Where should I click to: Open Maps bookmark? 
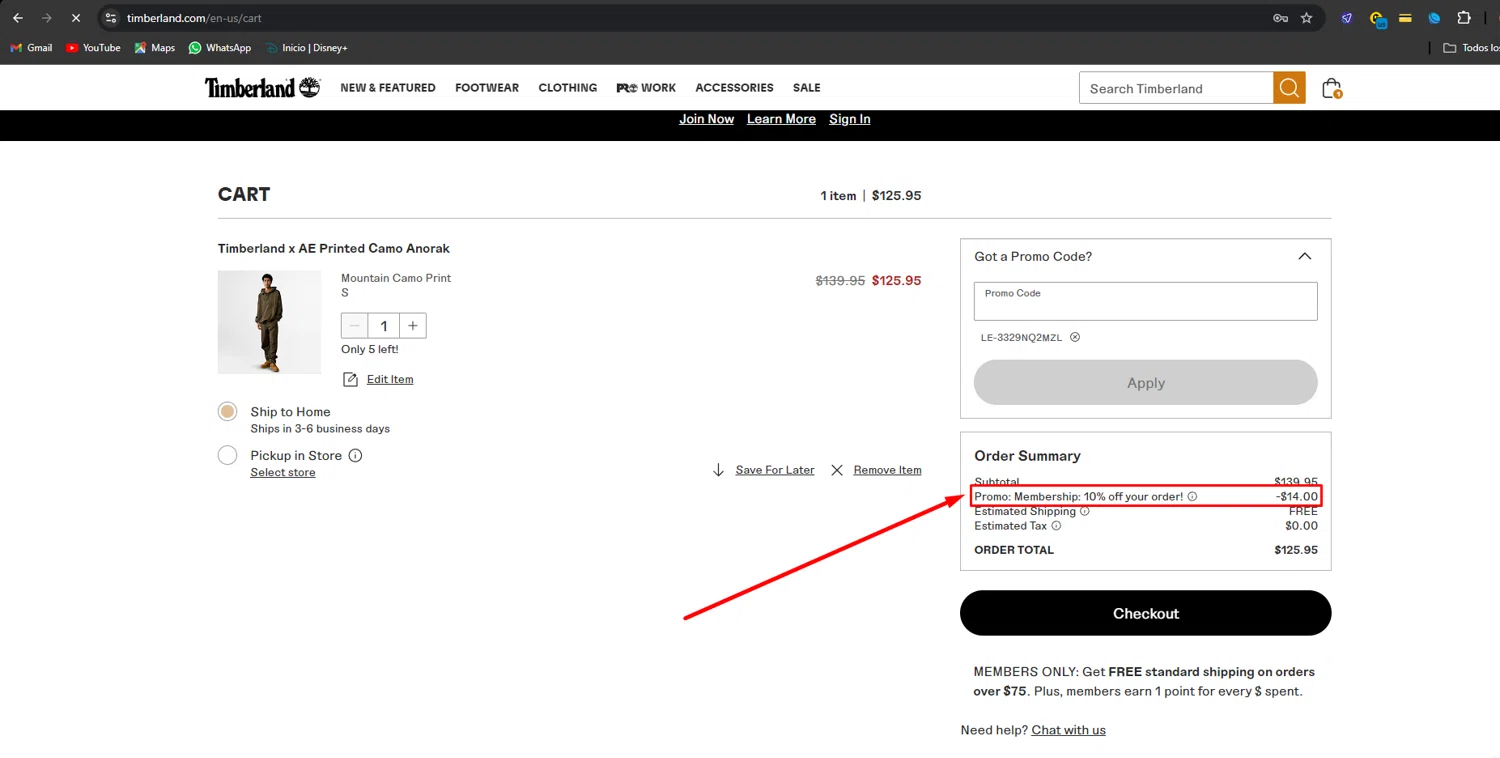(155, 47)
